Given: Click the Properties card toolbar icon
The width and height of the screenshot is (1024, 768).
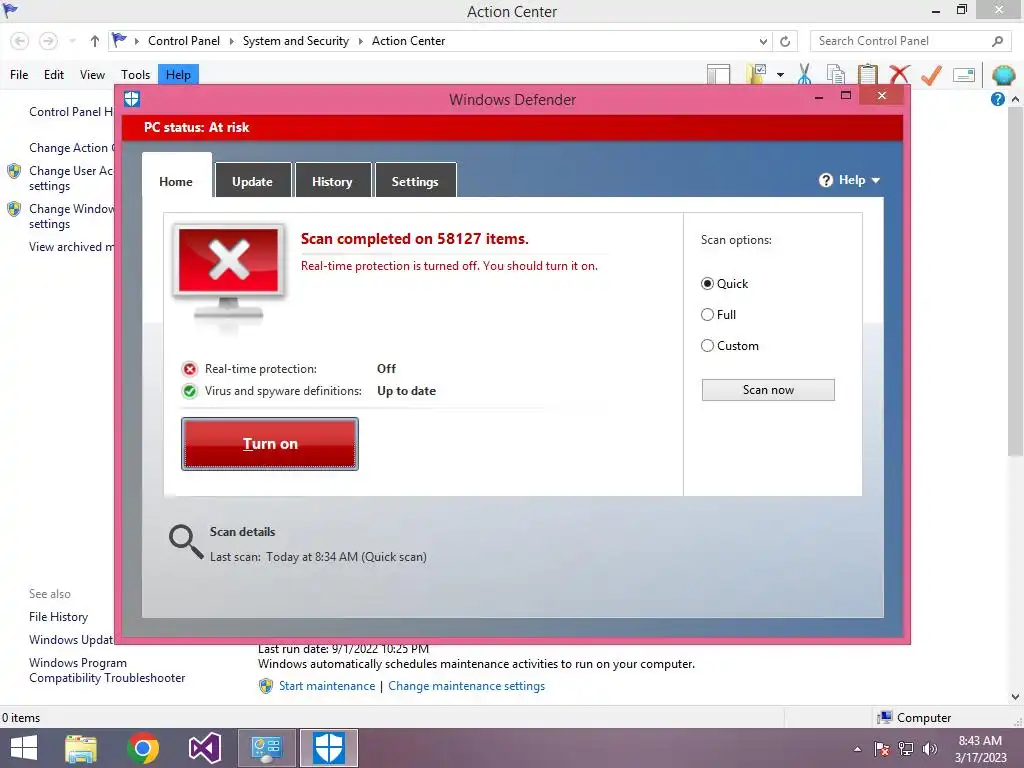Looking at the screenshot, I should pos(964,75).
